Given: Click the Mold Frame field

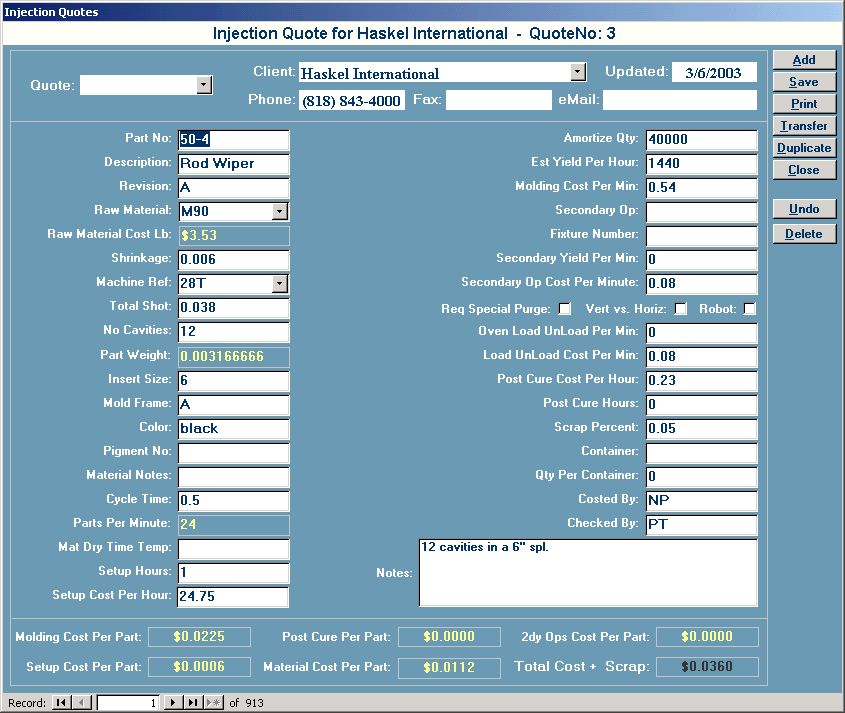Looking at the screenshot, I should pyautogui.click(x=233, y=404).
